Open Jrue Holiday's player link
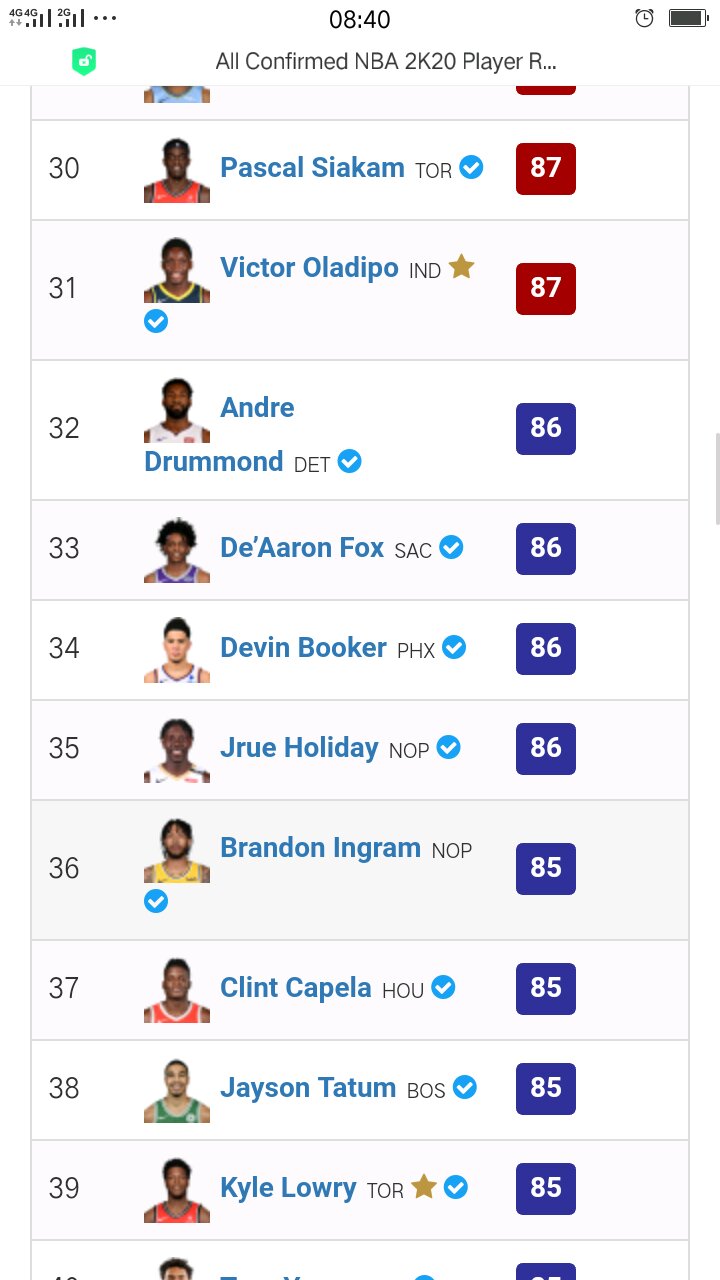Screen dimensions: 720x1280 click(299, 748)
